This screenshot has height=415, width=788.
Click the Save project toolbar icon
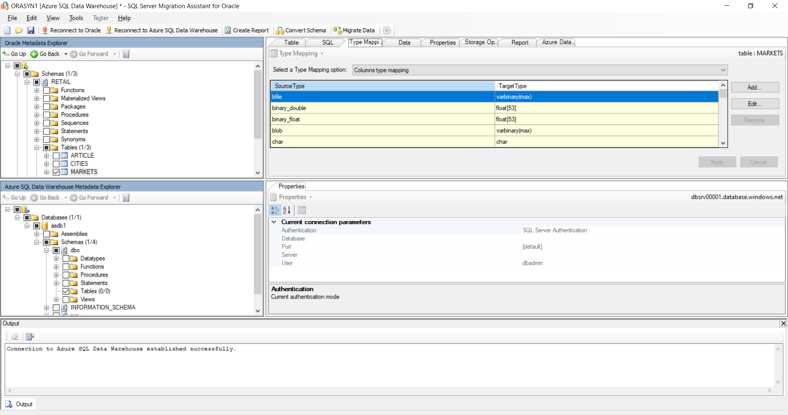click(x=30, y=31)
